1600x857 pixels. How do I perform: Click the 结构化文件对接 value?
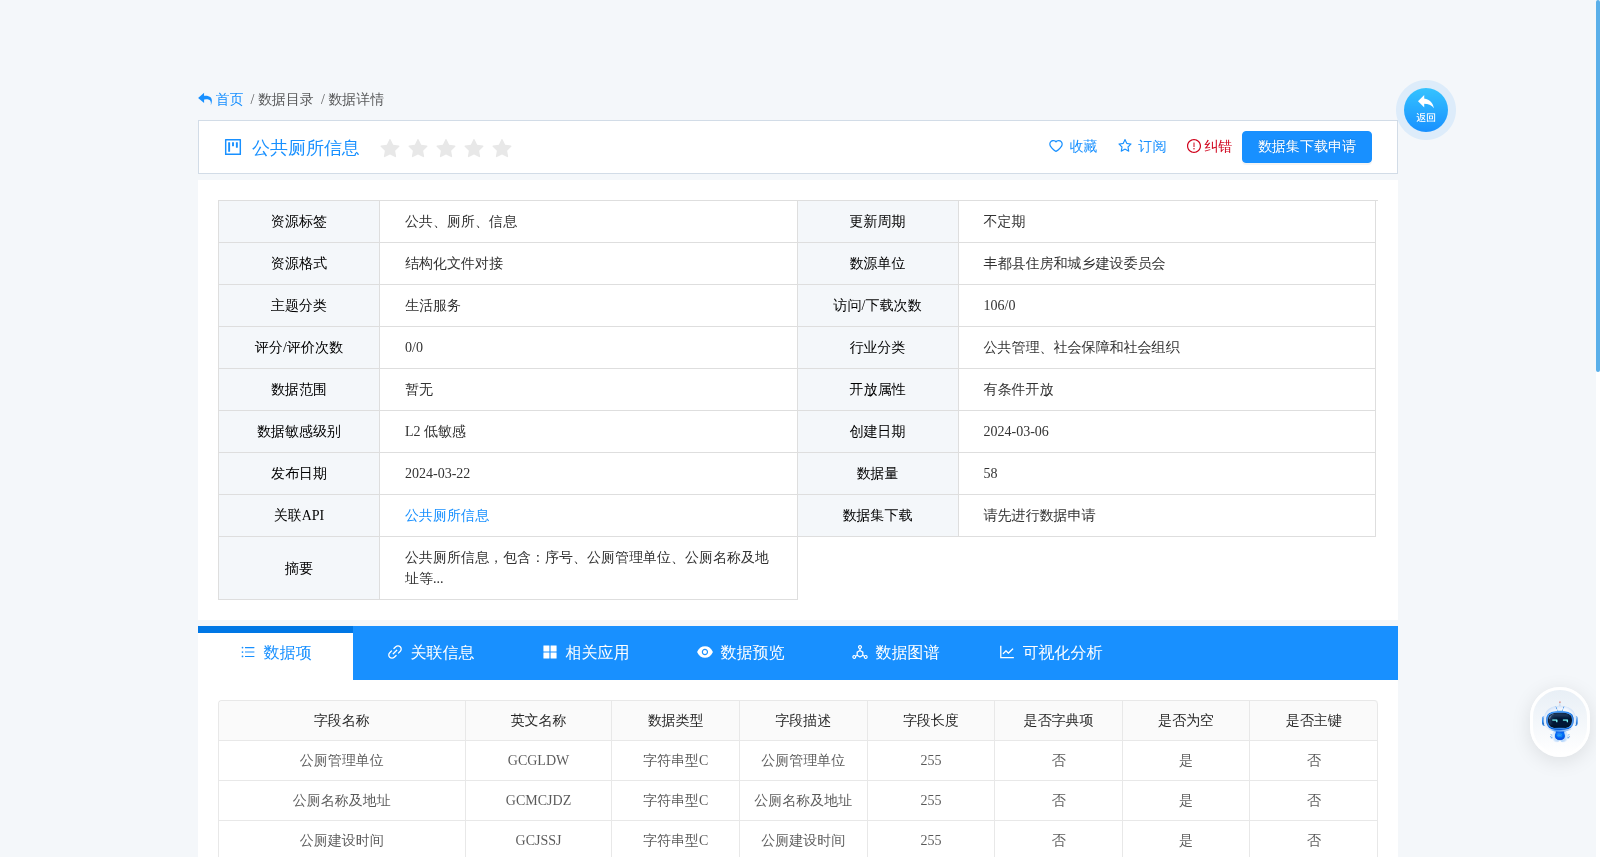[x=454, y=264]
